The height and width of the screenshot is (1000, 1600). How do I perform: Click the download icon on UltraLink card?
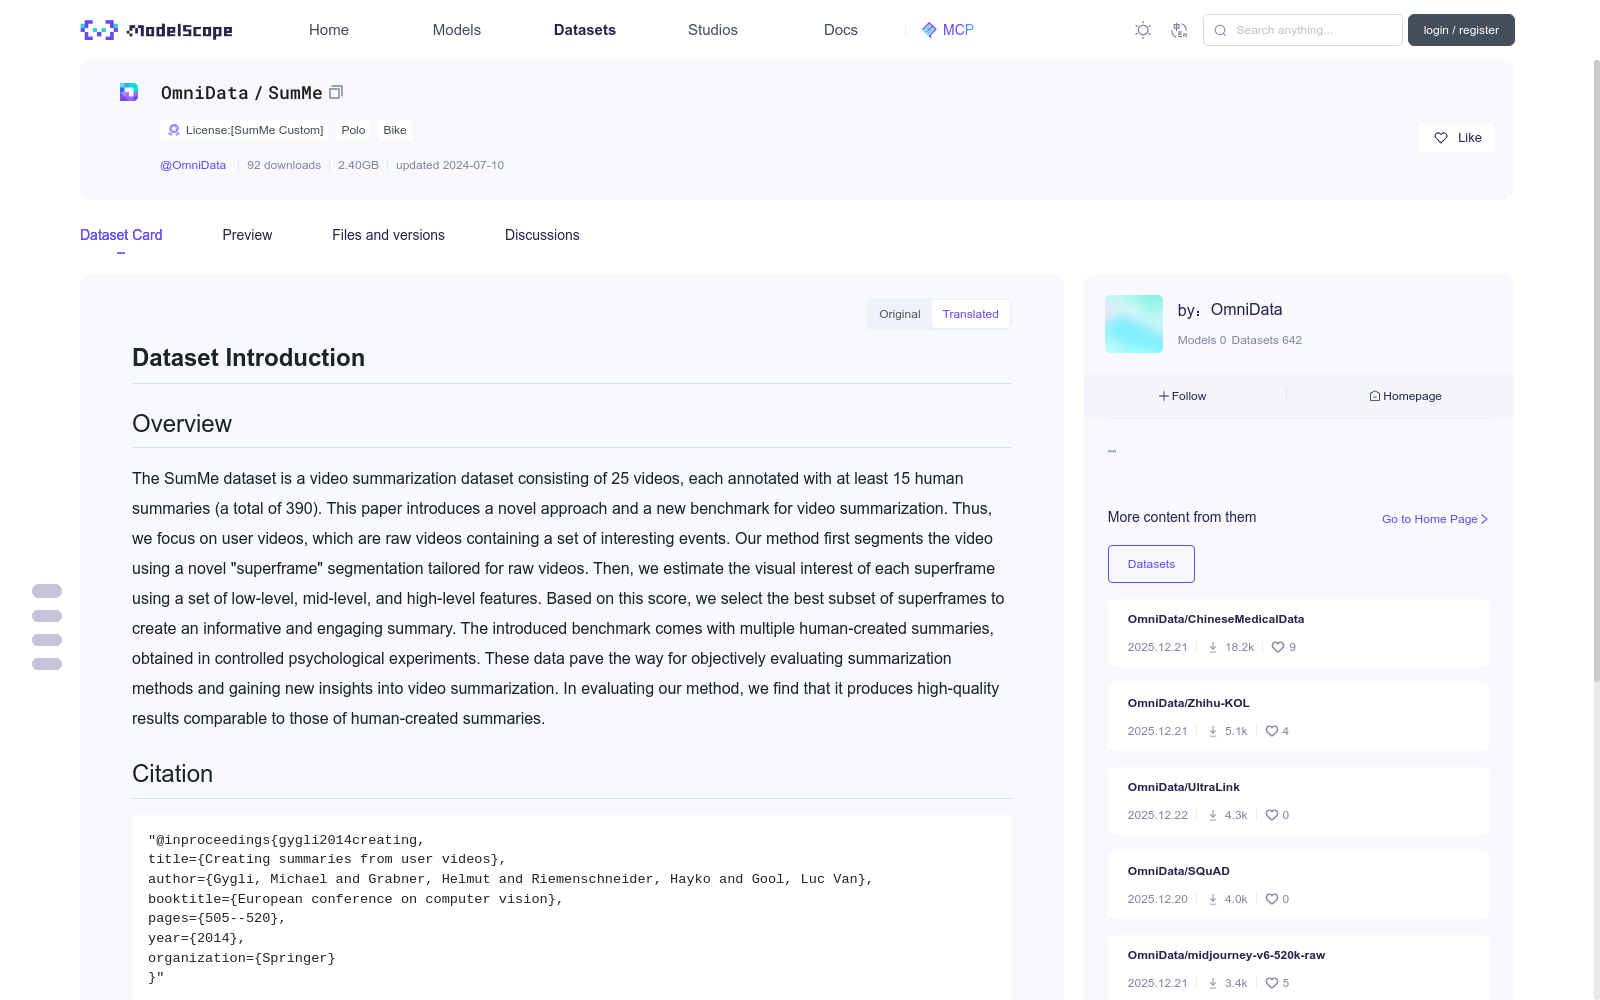(1213, 815)
